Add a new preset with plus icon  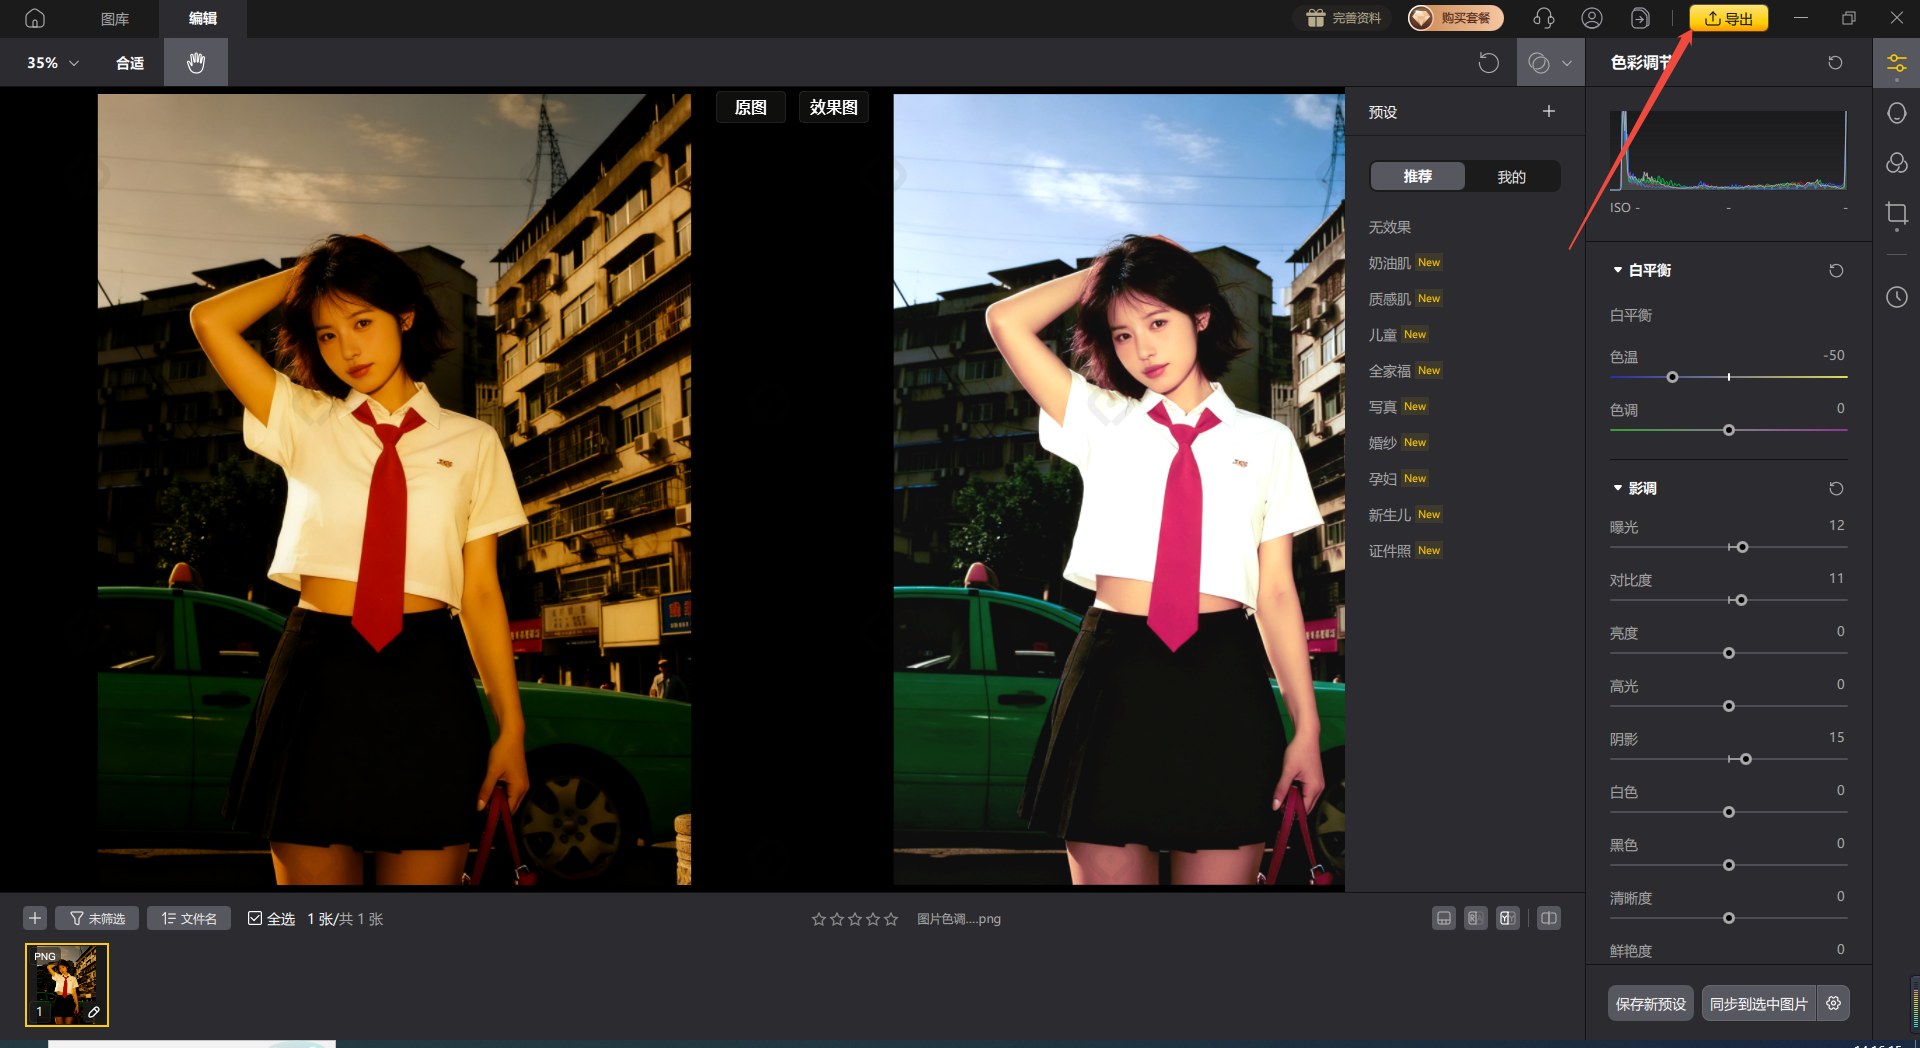(1548, 112)
